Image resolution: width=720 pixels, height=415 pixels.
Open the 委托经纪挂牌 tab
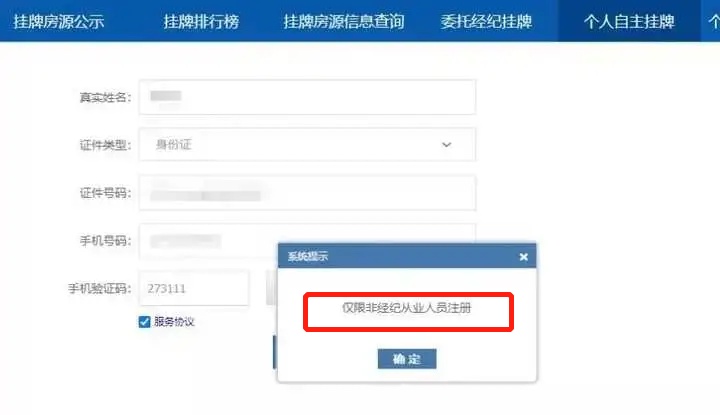point(486,21)
